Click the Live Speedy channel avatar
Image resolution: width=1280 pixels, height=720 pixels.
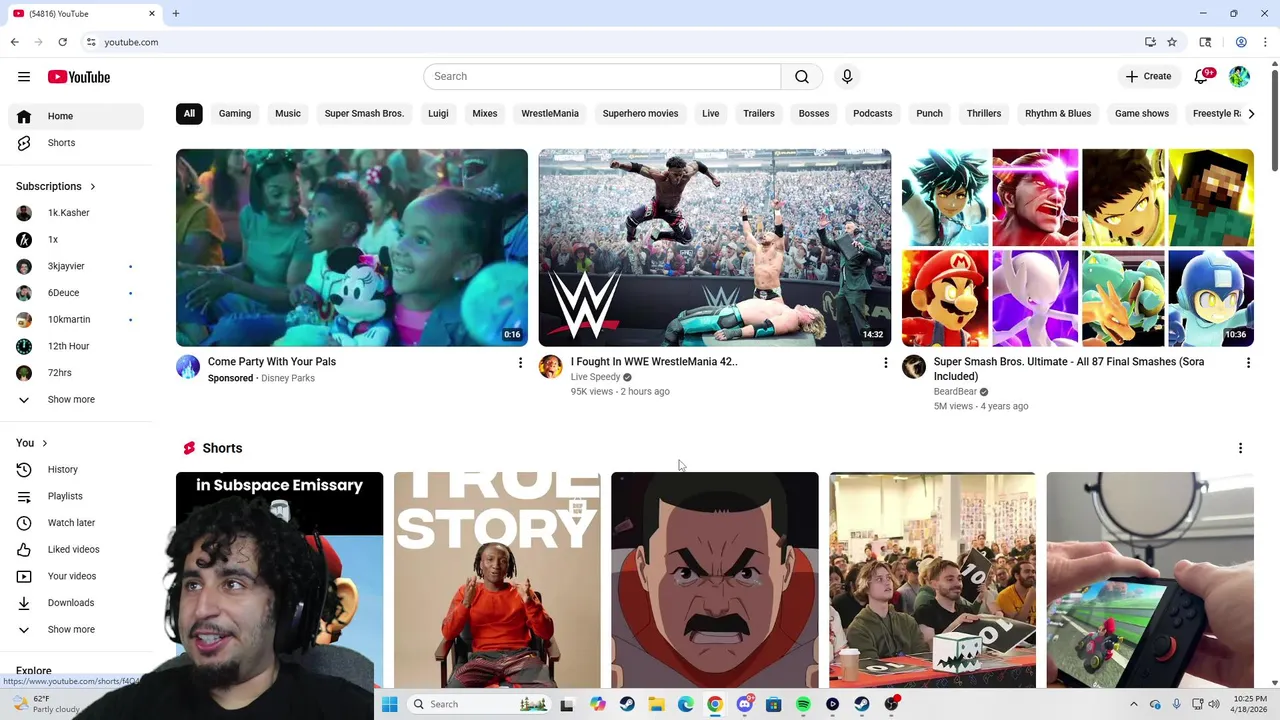point(550,367)
